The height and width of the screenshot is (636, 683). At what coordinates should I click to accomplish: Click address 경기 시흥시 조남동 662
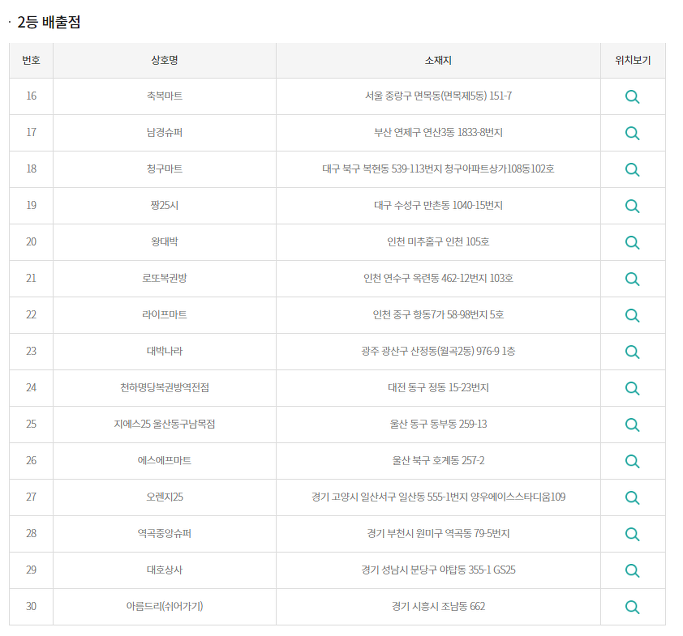click(x=438, y=606)
